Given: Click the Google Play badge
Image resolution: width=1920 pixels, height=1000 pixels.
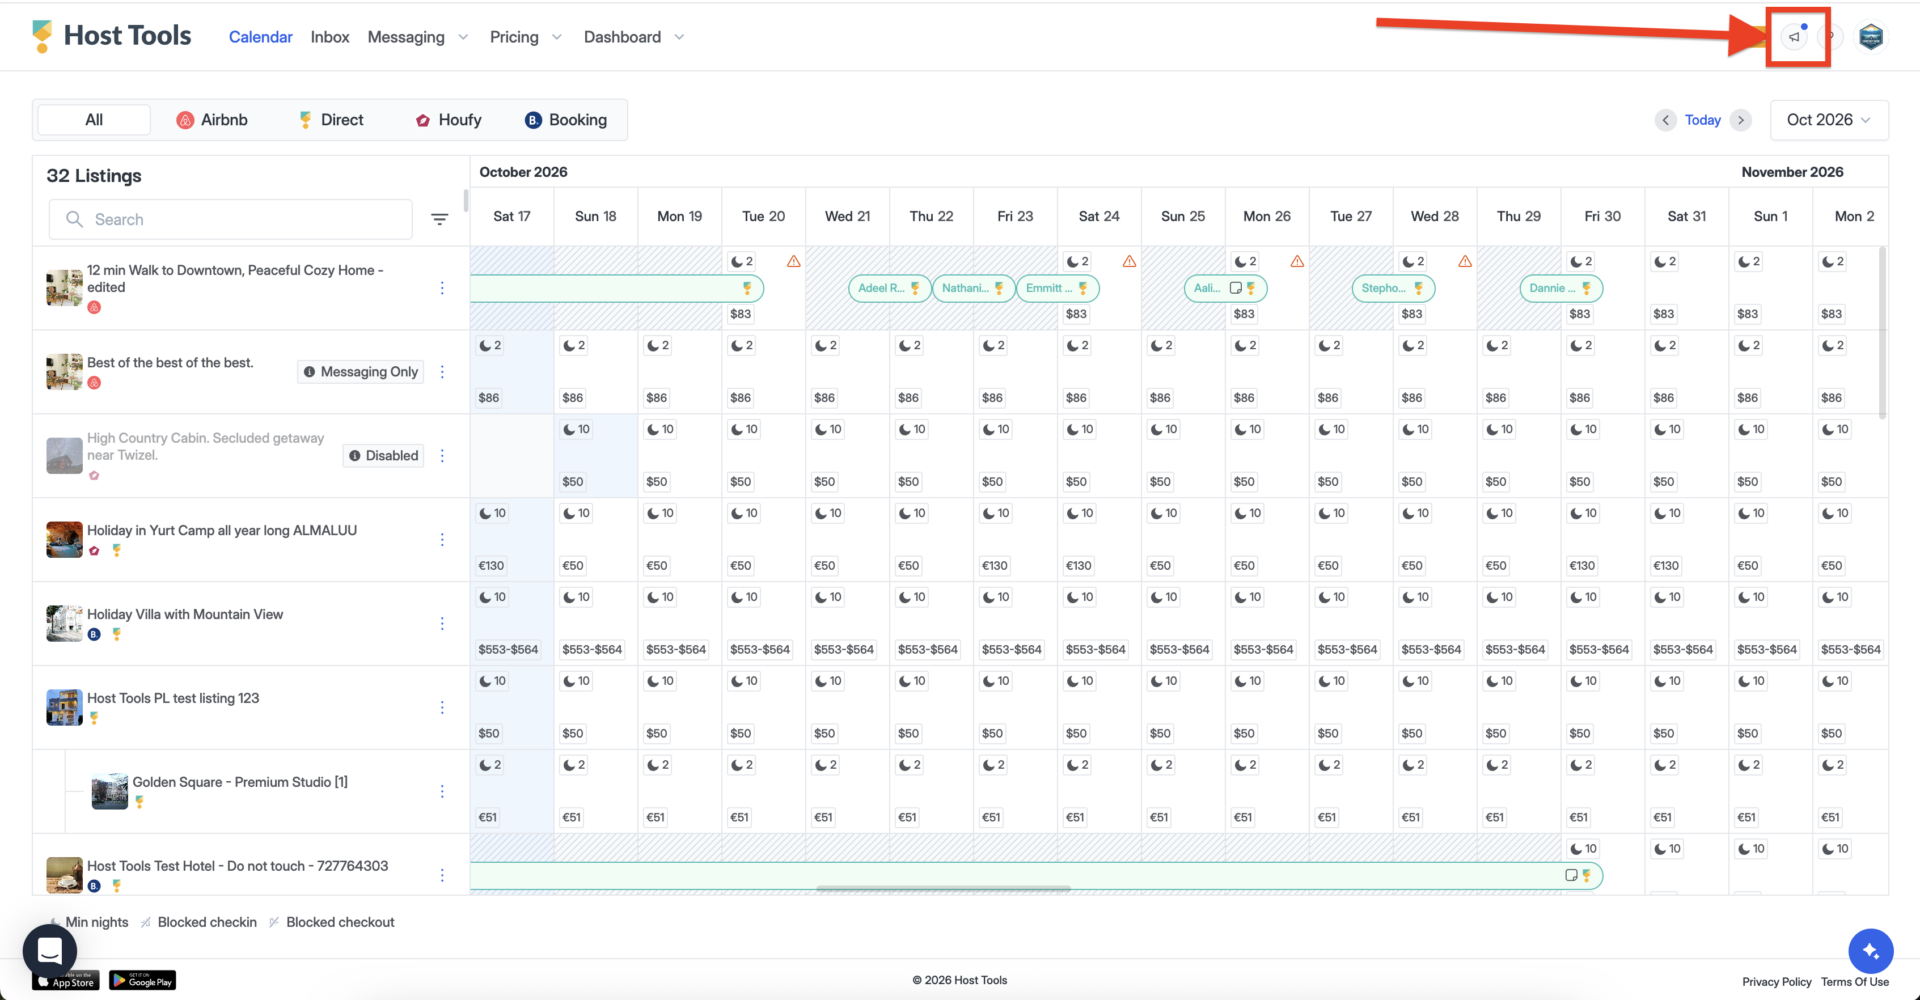Looking at the screenshot, I should 142,980.
